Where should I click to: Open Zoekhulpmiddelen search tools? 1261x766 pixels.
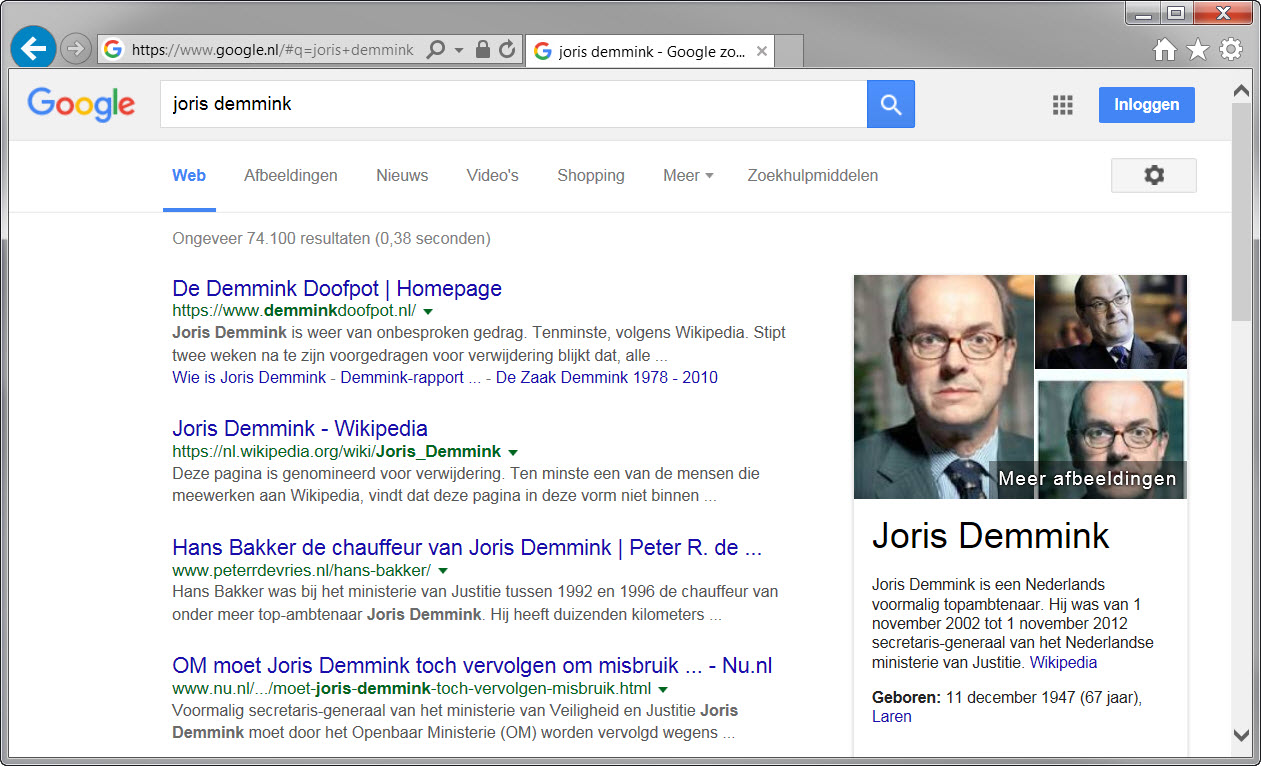[813, 176]
